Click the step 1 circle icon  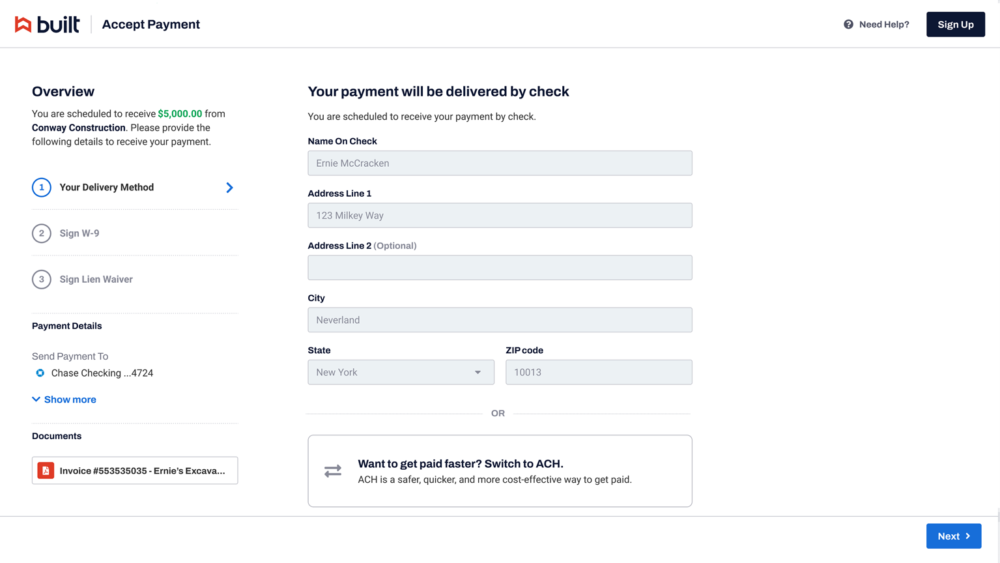coord(41,187)
